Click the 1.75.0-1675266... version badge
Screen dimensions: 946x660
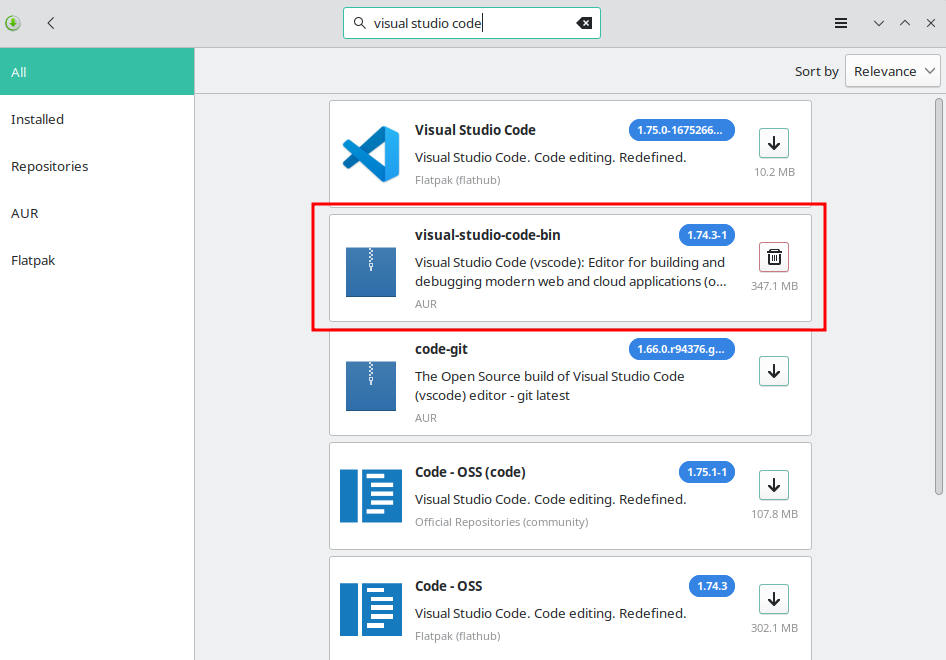click(x=682, y=130)
